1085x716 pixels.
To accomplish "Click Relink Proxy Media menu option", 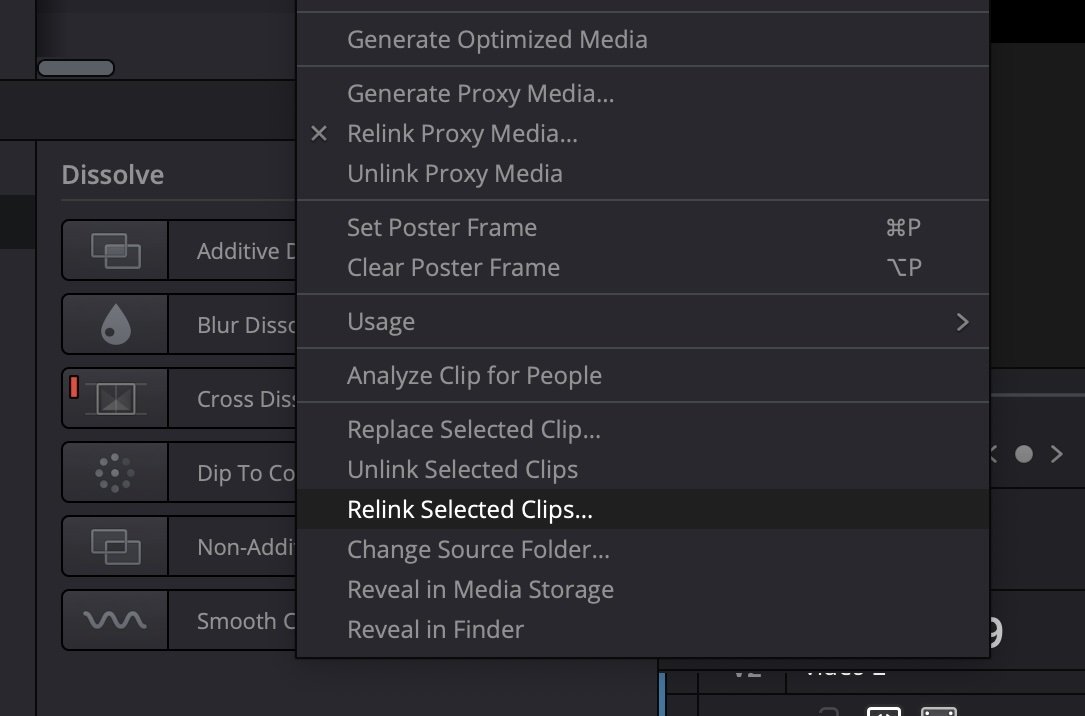I will (462, 134).
